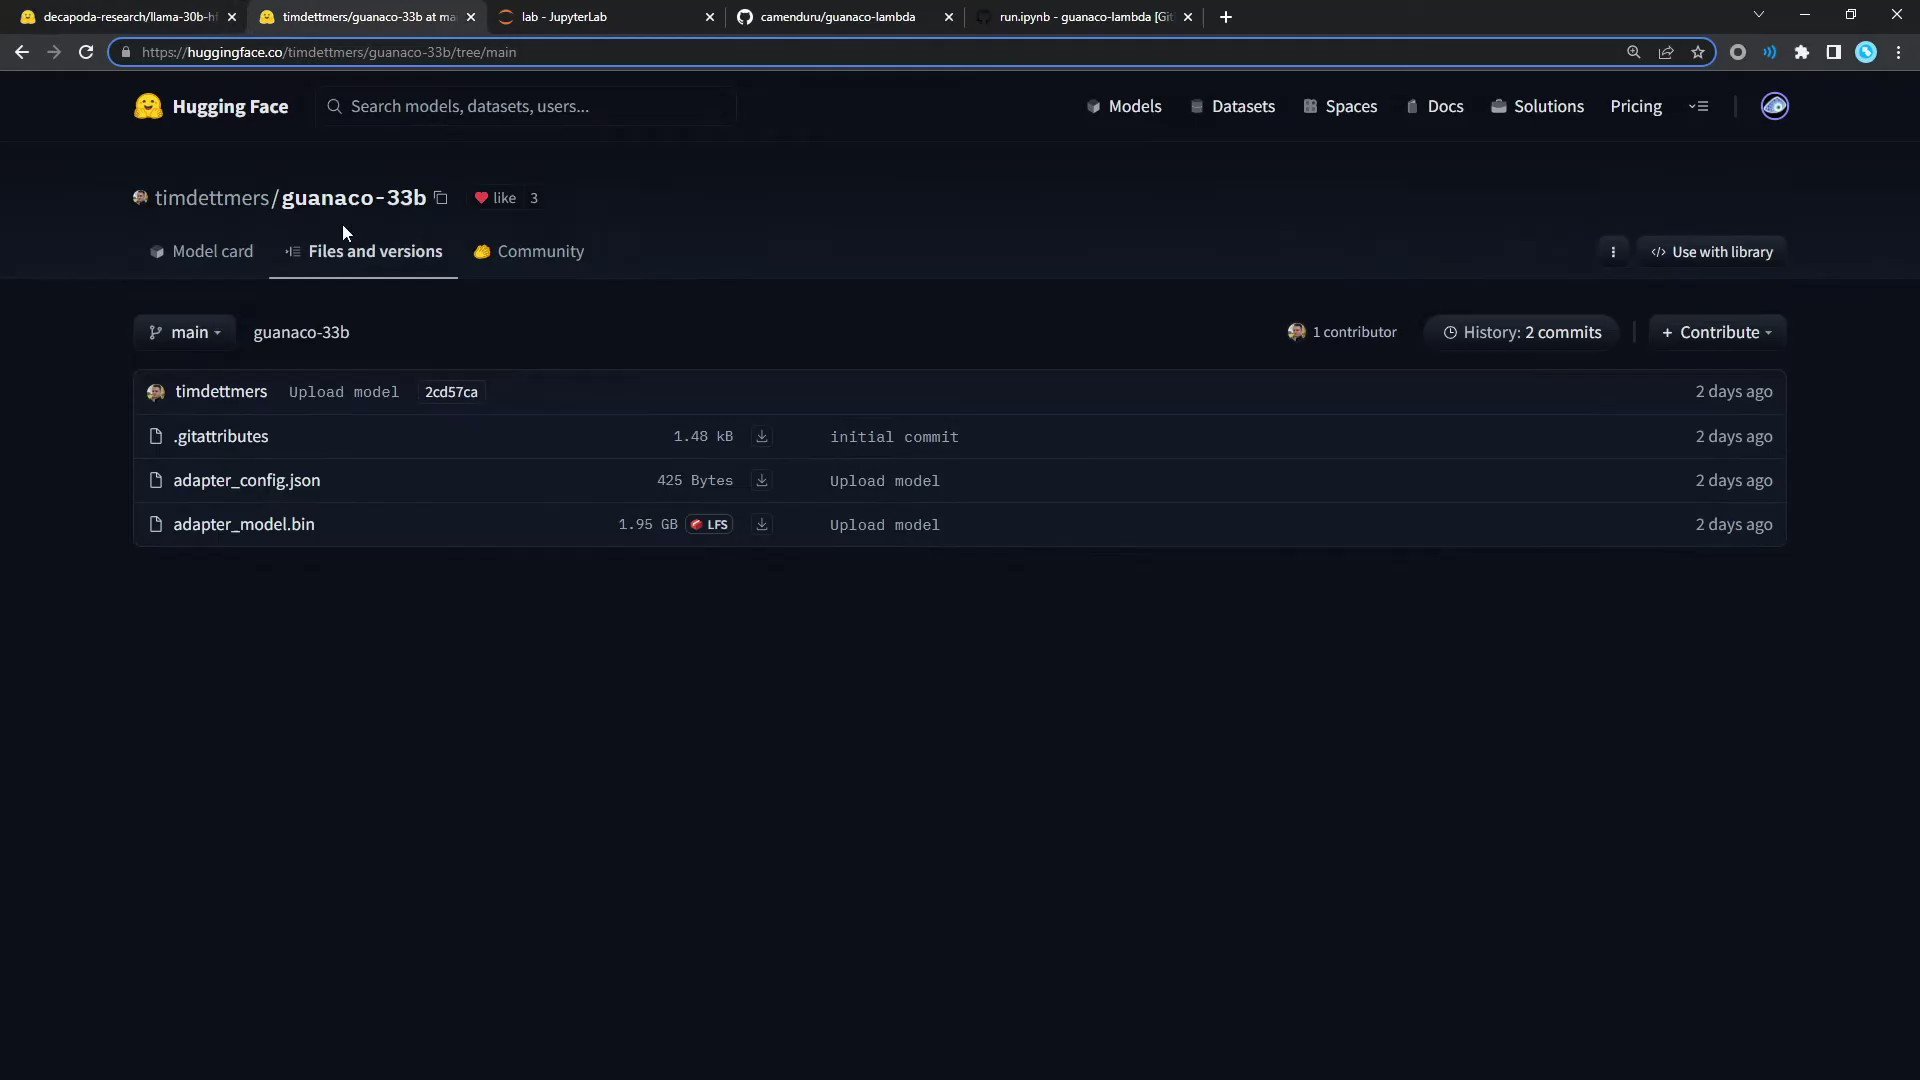Open the Spaces navigation link
Viewport: 1920px width, 1080px height.
tap(1340, 106)
